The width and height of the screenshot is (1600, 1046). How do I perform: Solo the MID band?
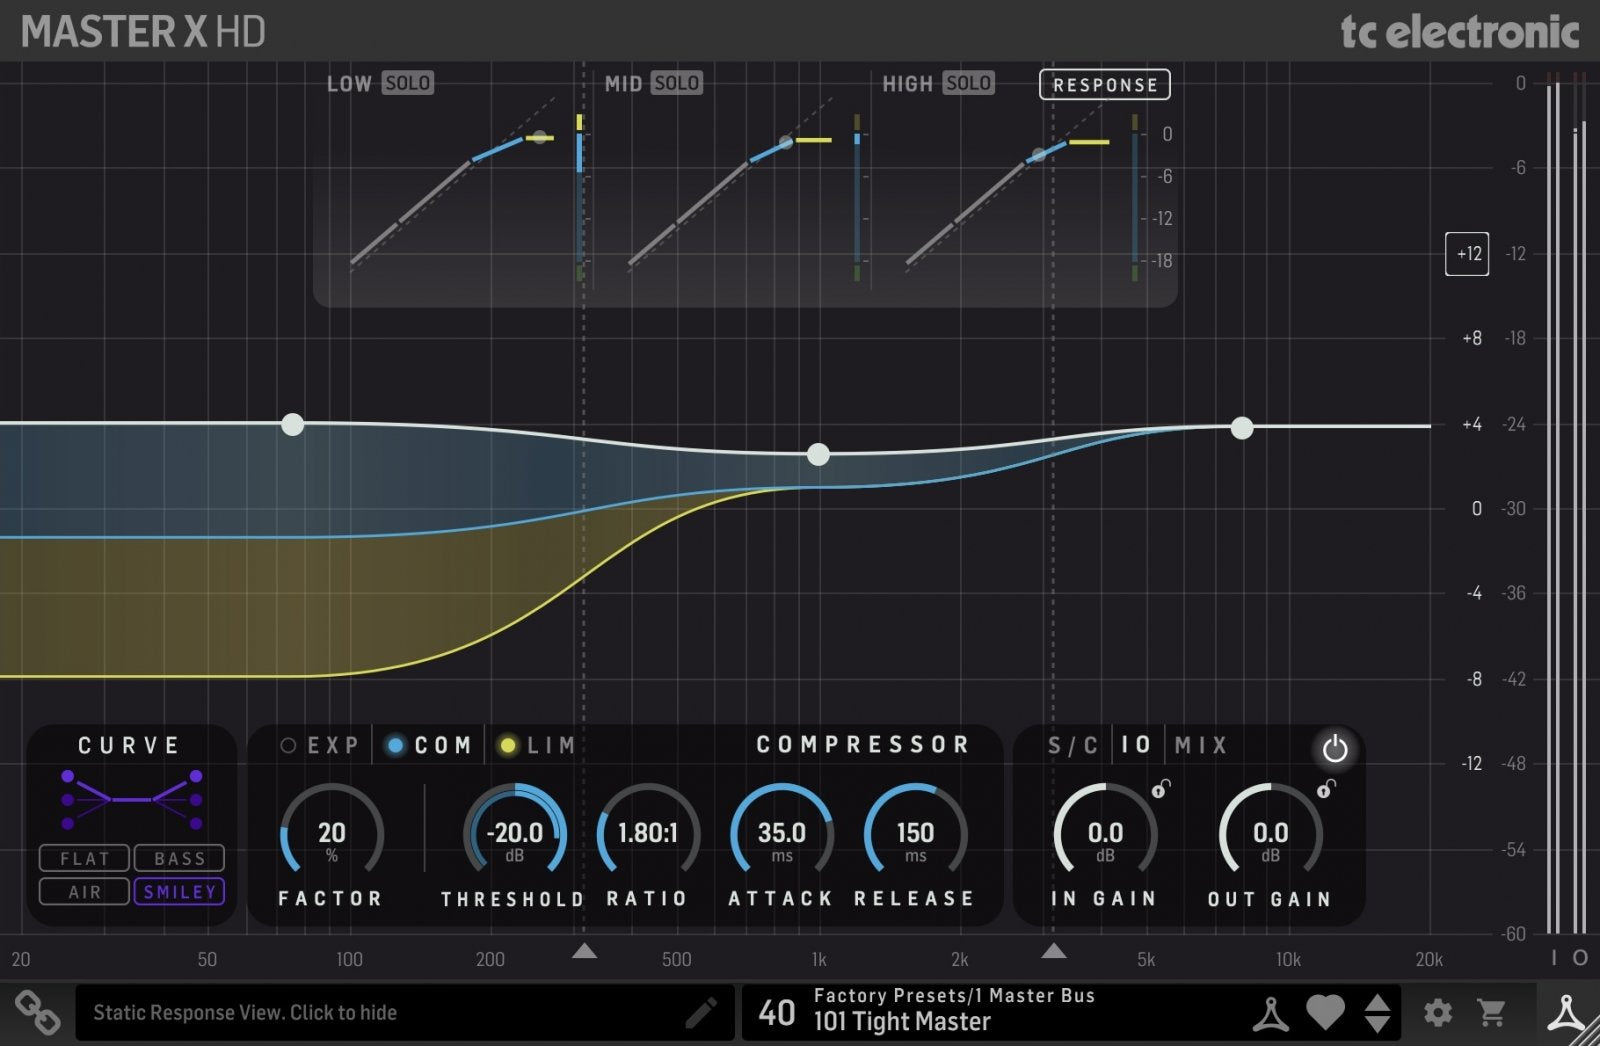pos(677,83)
